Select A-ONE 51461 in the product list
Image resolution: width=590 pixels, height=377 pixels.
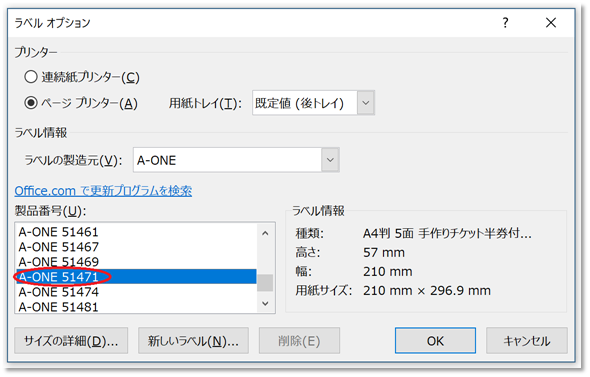(x=136, y=232)
